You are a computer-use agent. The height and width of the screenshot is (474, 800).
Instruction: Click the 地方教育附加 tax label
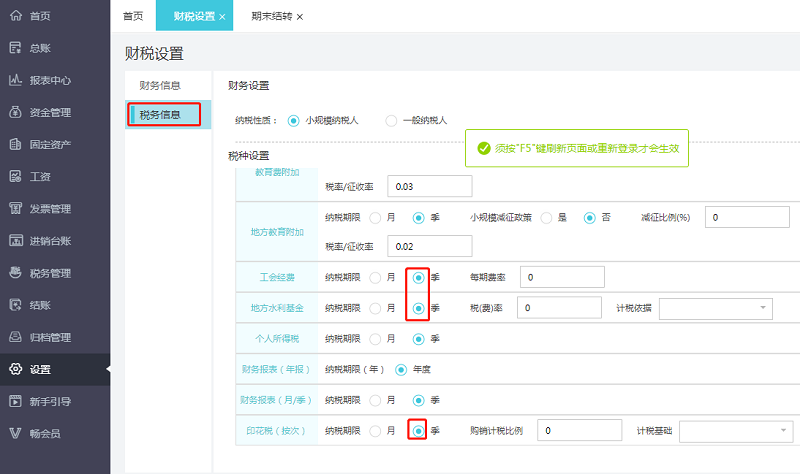277,232
